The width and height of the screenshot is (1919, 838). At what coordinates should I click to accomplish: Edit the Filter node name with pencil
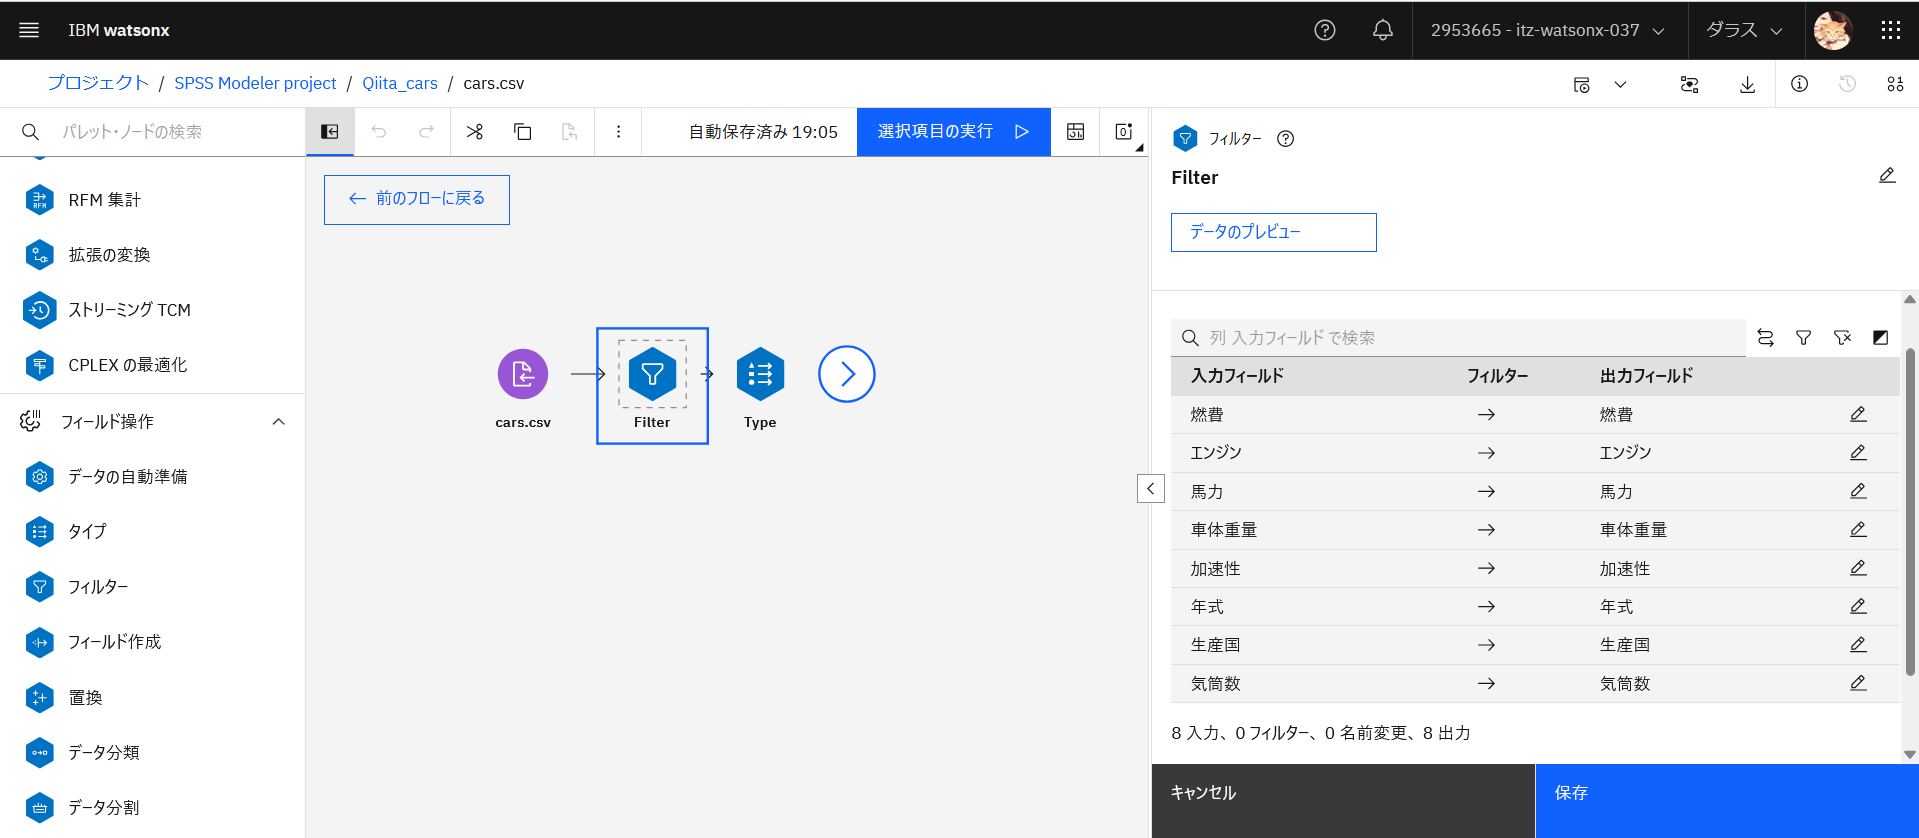point(1887,176)
